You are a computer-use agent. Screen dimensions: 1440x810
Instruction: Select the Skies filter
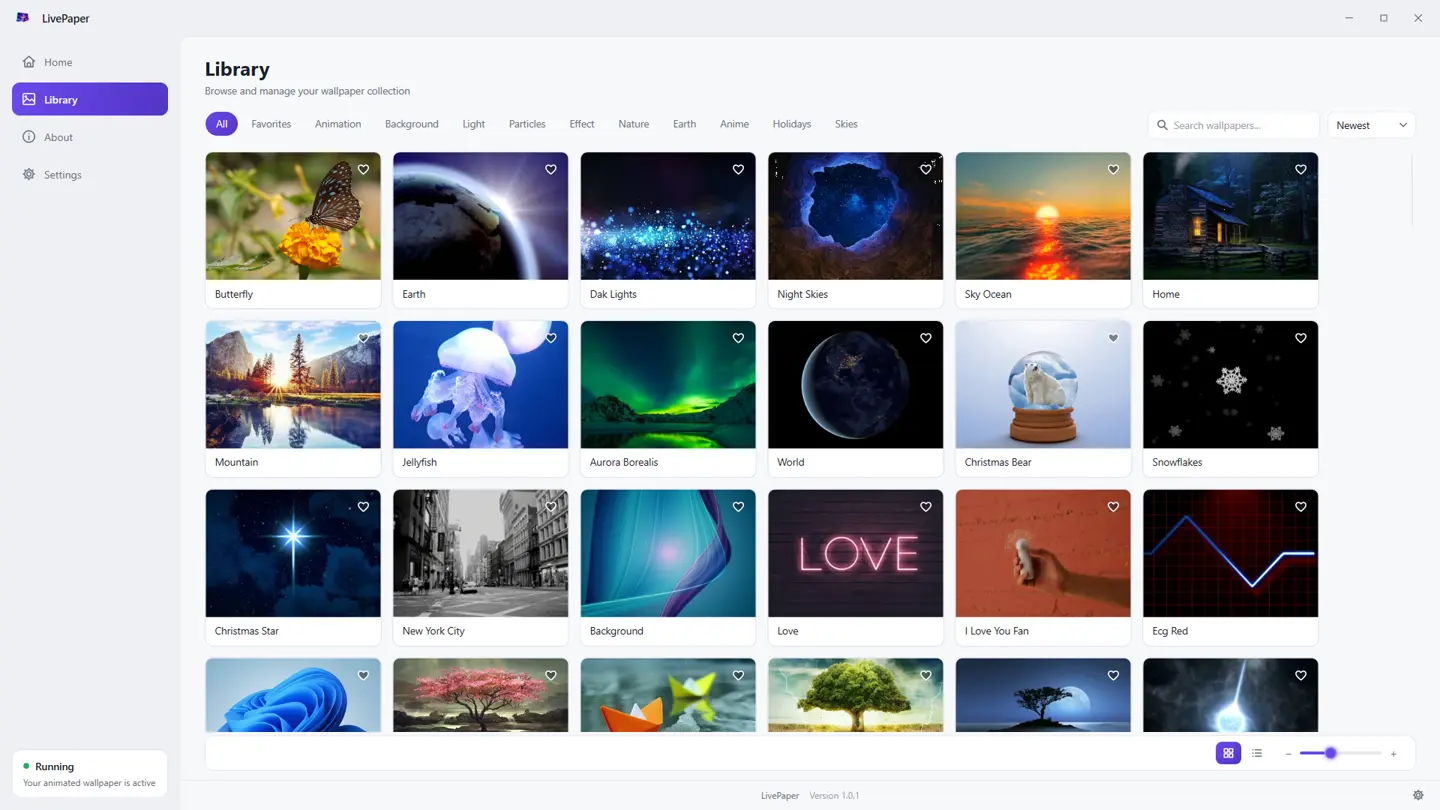[x=846, y=124]
